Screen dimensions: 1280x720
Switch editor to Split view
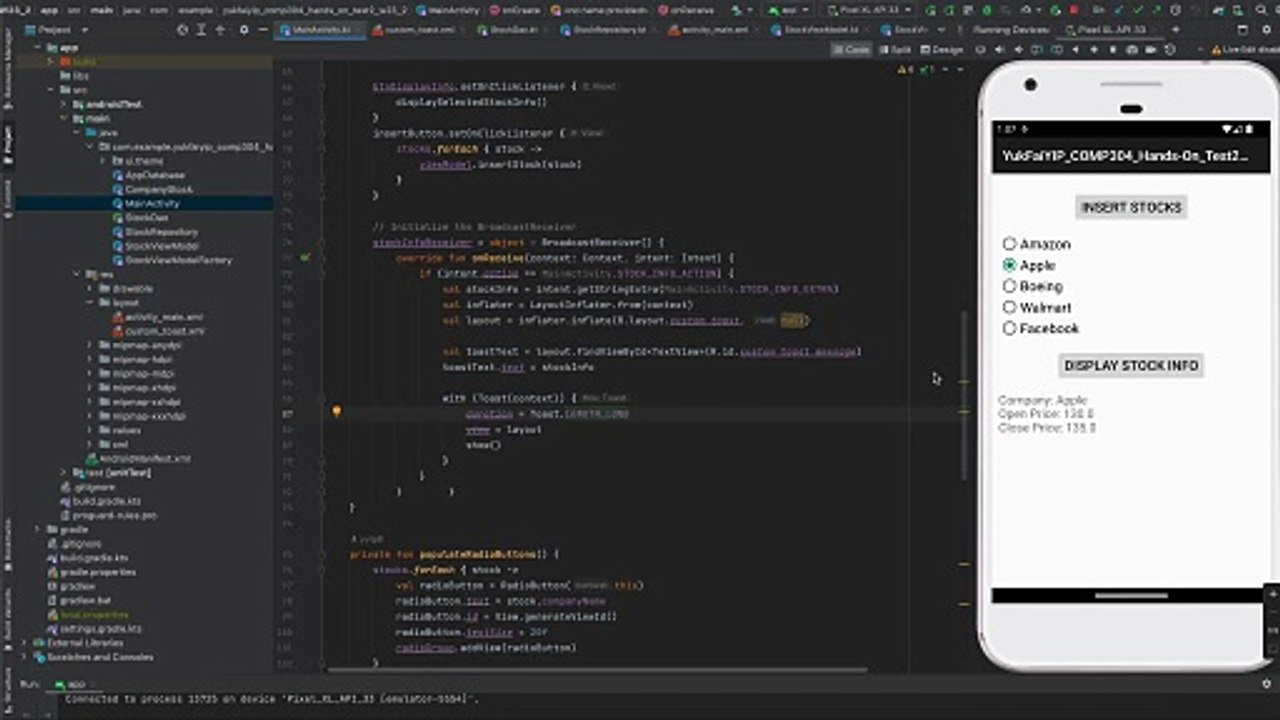897,49
